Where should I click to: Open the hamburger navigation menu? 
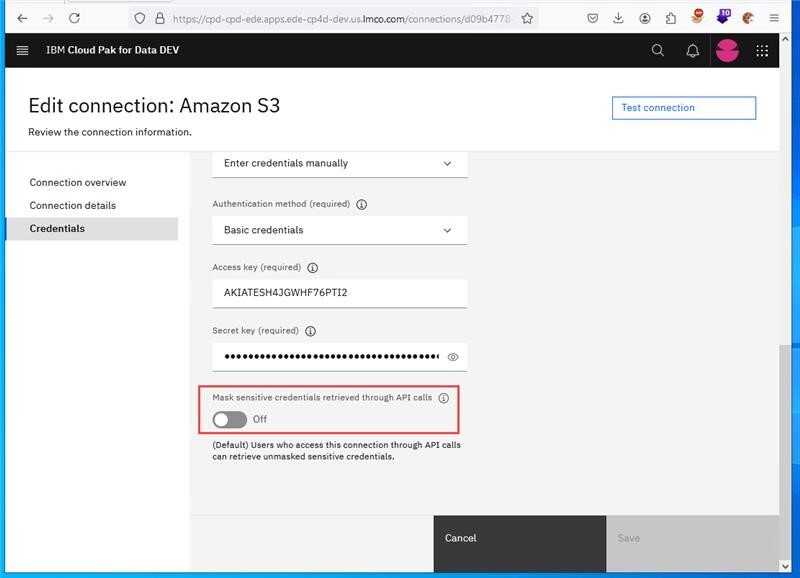click(23, 51)
